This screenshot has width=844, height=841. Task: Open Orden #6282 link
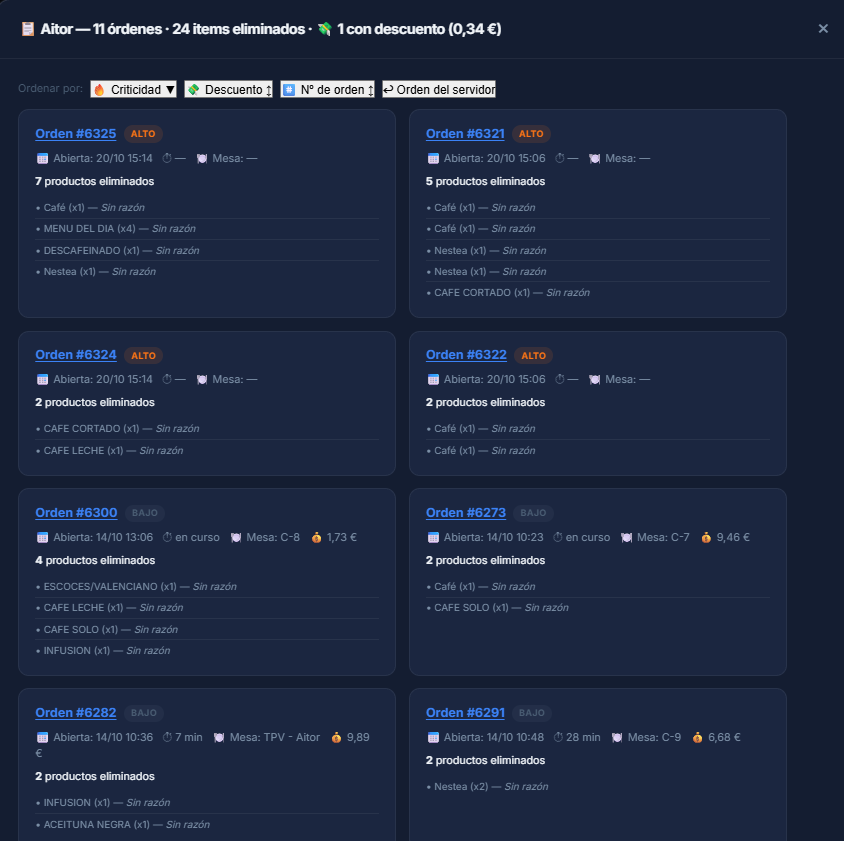pos(76,712)
